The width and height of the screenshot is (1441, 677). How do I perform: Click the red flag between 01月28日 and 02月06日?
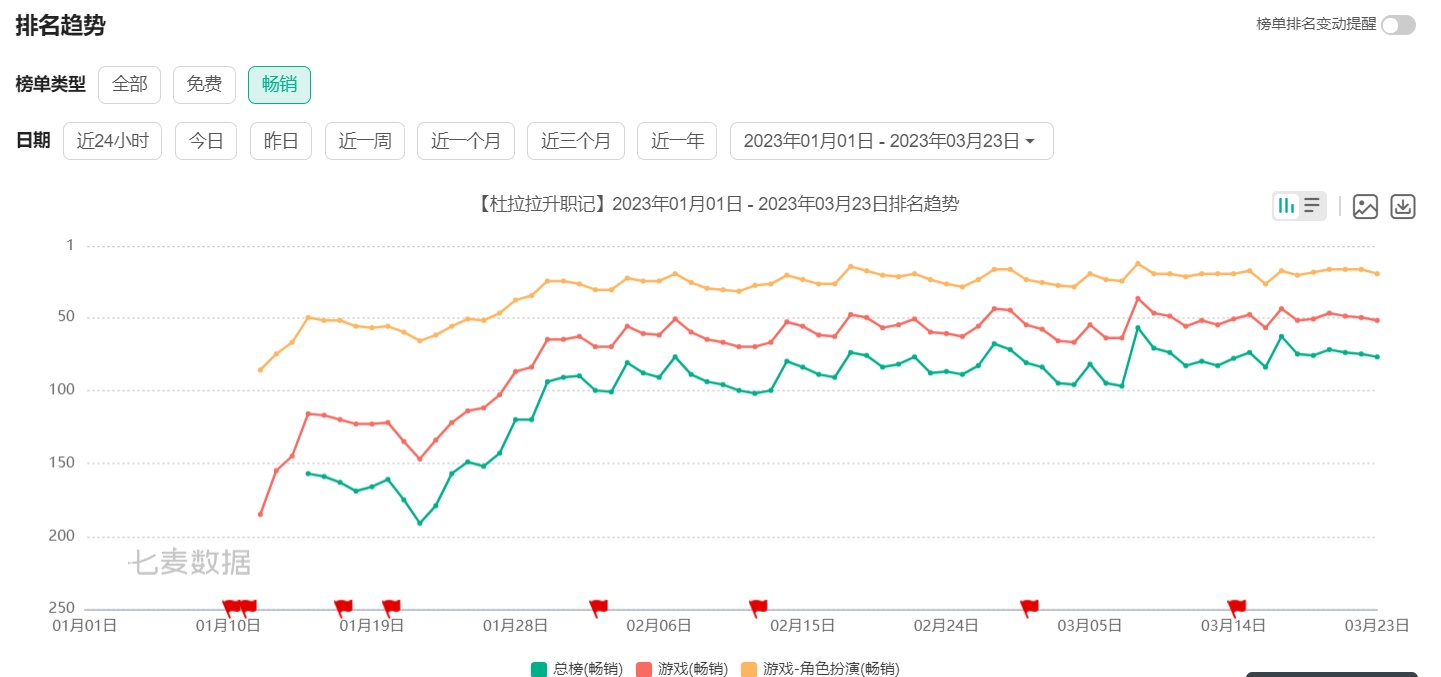pyautogui.click(x=598, y=607)
